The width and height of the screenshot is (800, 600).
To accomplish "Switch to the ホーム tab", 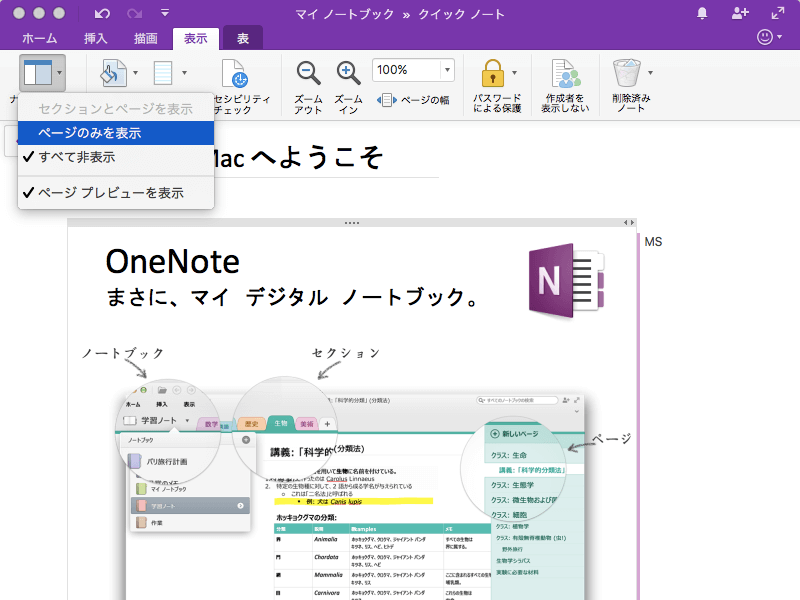I will [40, 38].
